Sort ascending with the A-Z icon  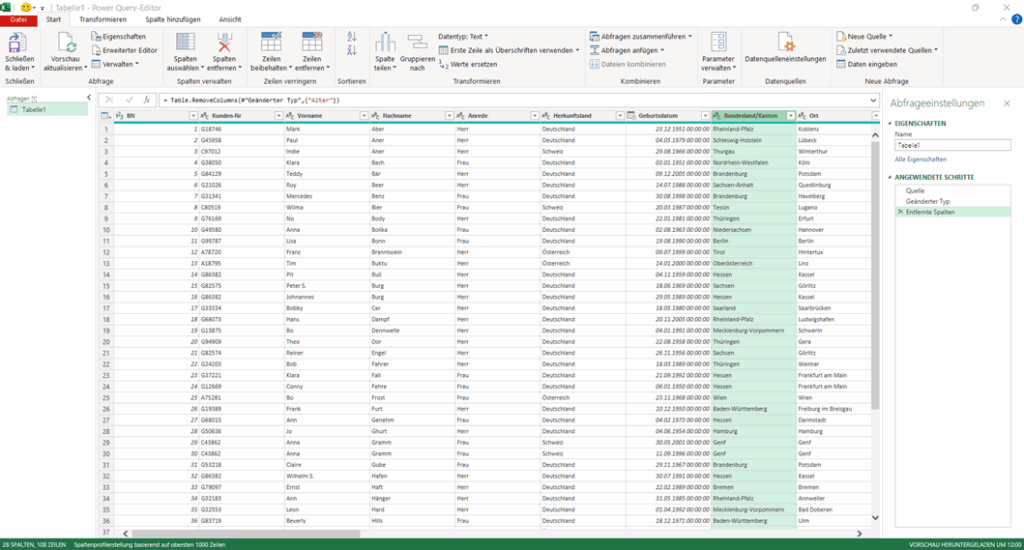tap(351, 36)
